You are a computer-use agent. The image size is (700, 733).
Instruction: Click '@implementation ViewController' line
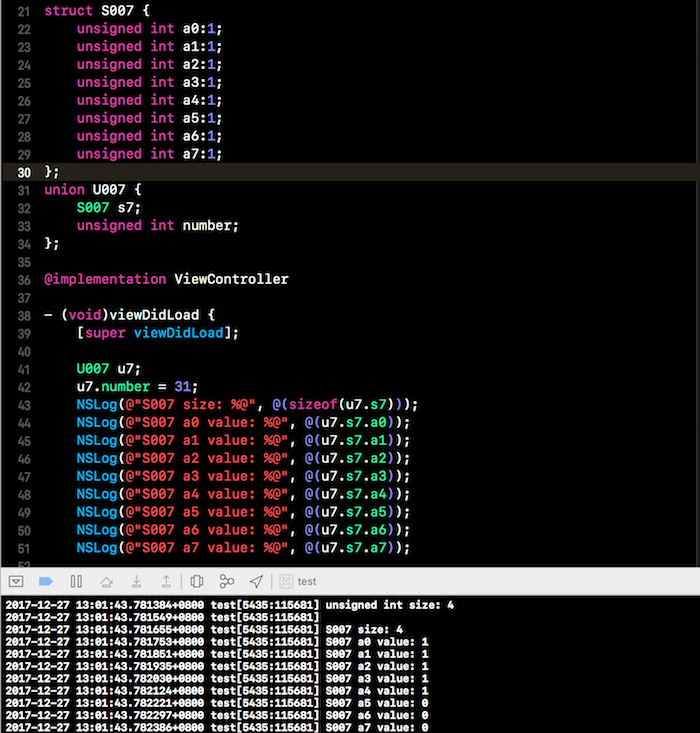point(166,279)
